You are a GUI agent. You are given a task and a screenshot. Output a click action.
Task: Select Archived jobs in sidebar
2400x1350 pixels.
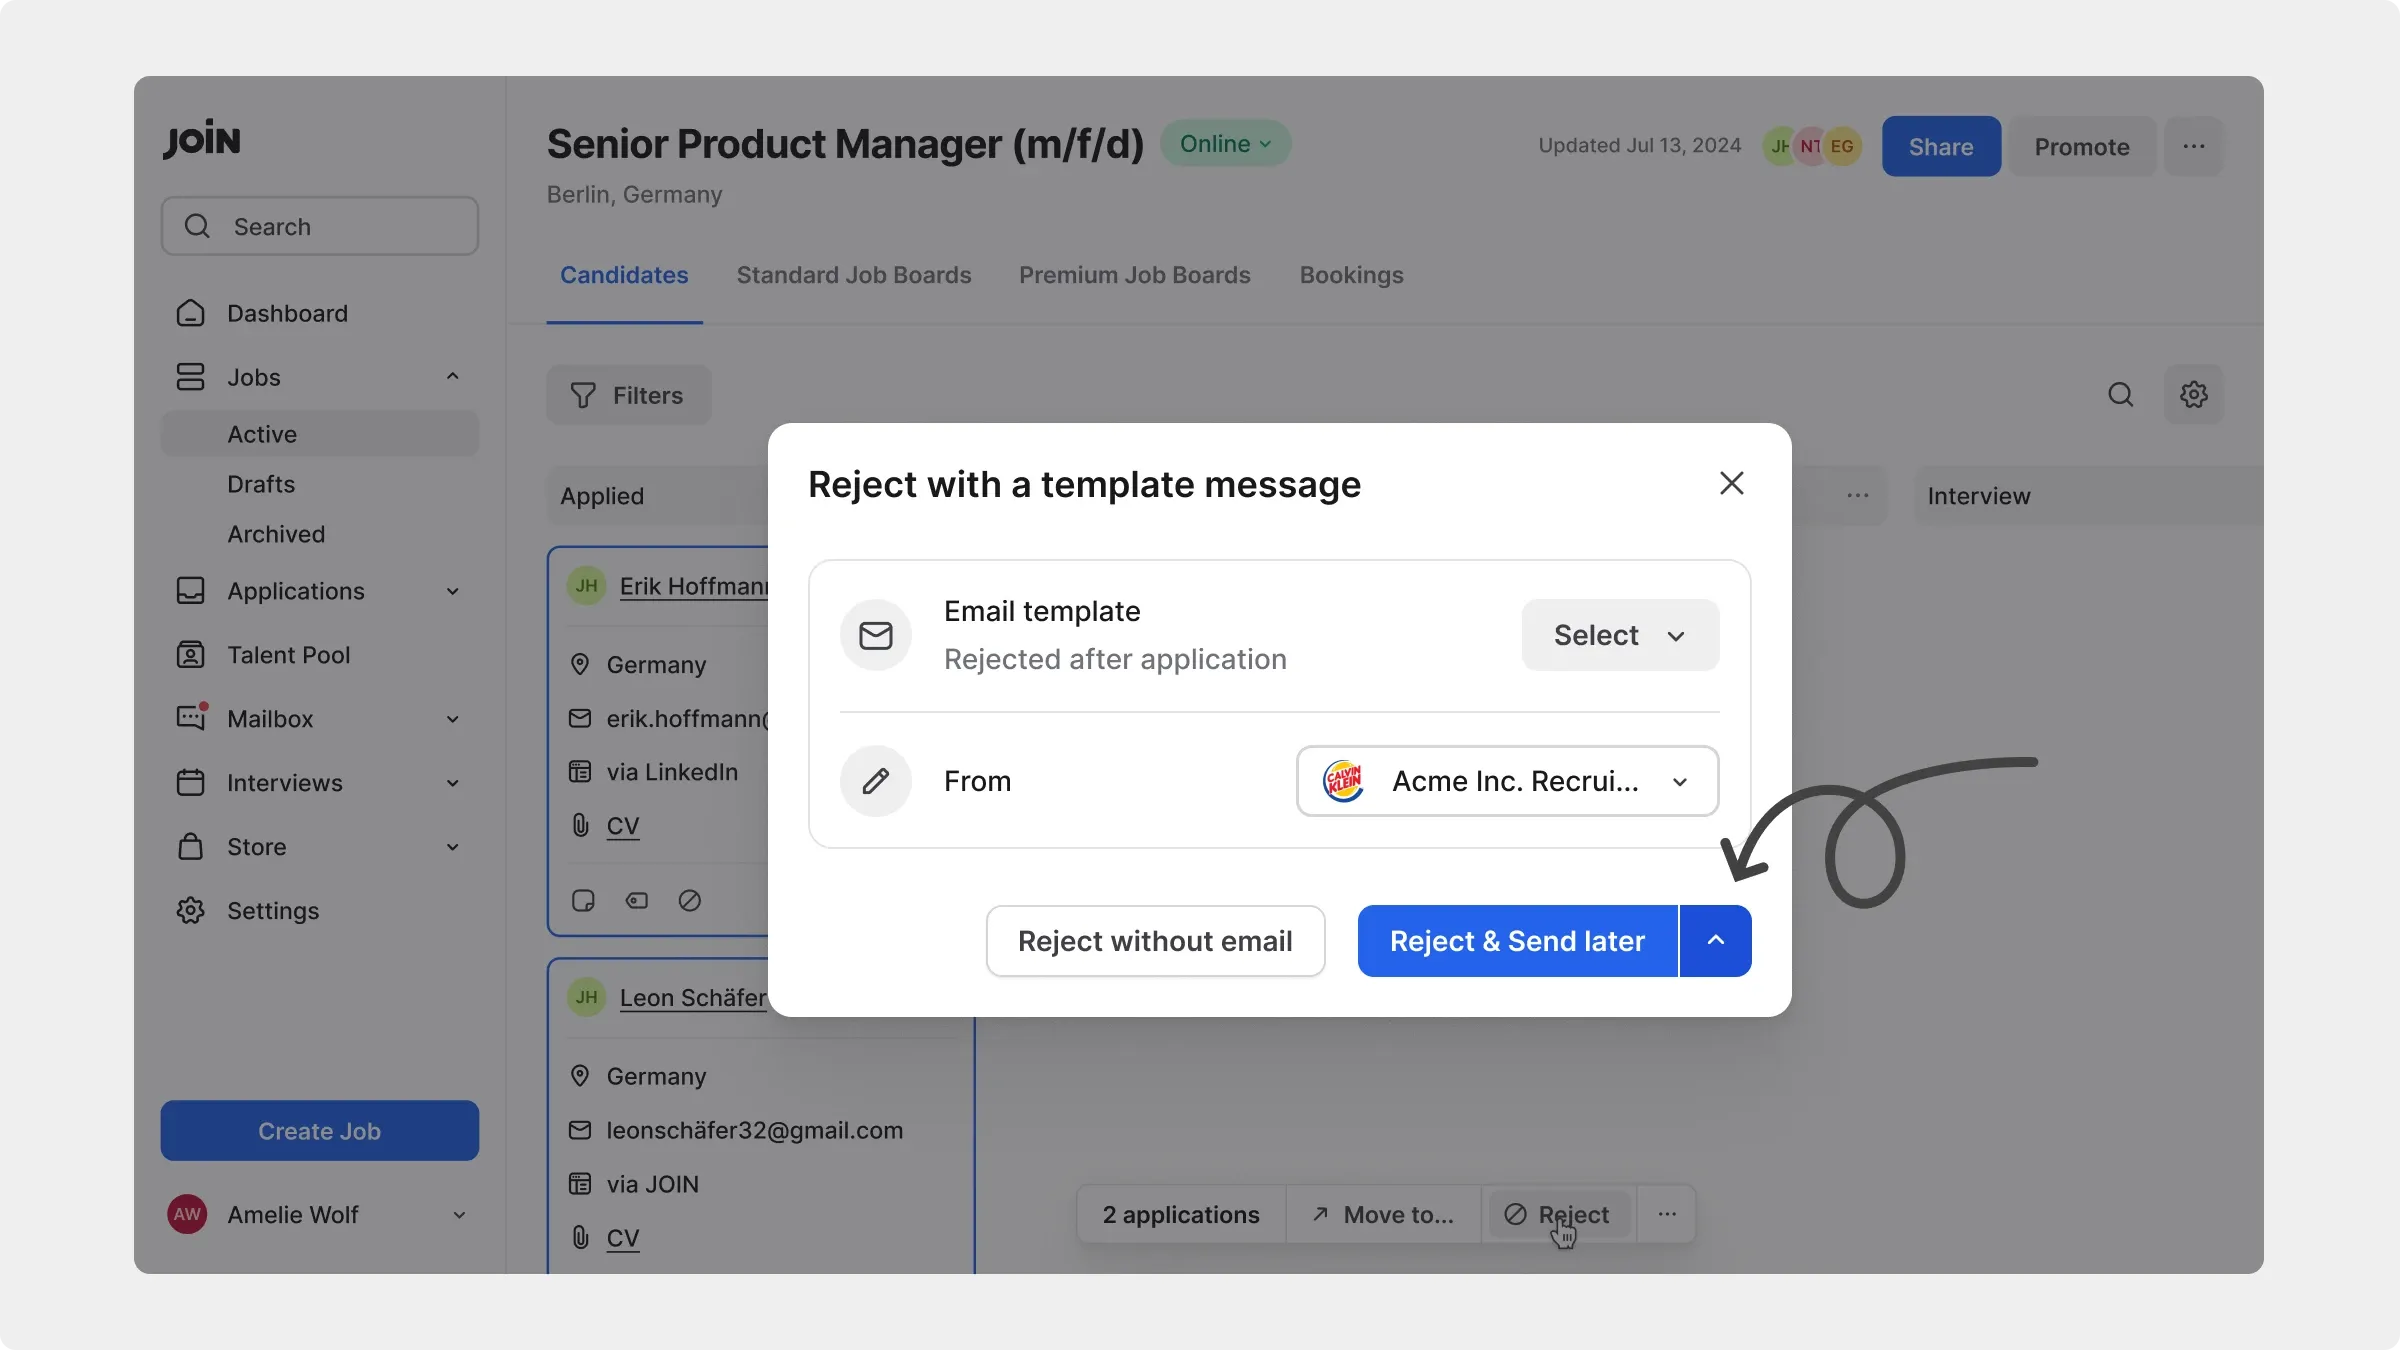coord(276,534)
